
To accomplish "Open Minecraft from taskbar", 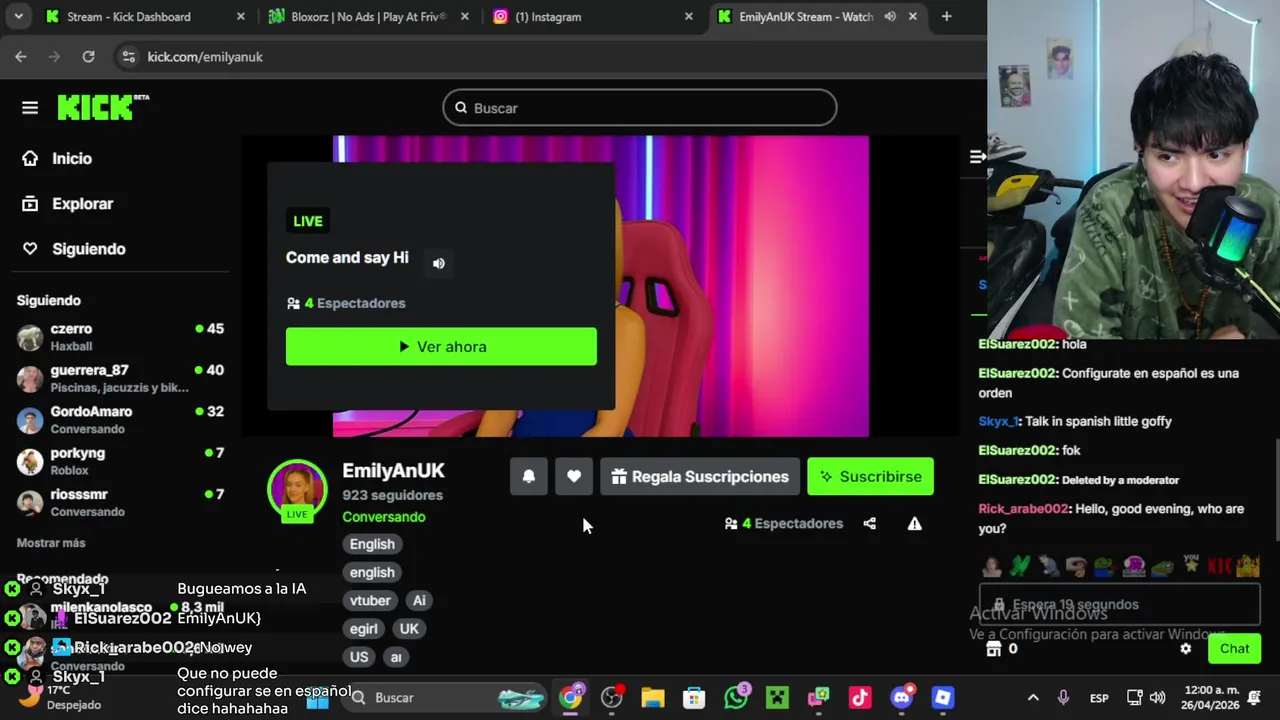I will pyautogui.click(x=777, y=697).
